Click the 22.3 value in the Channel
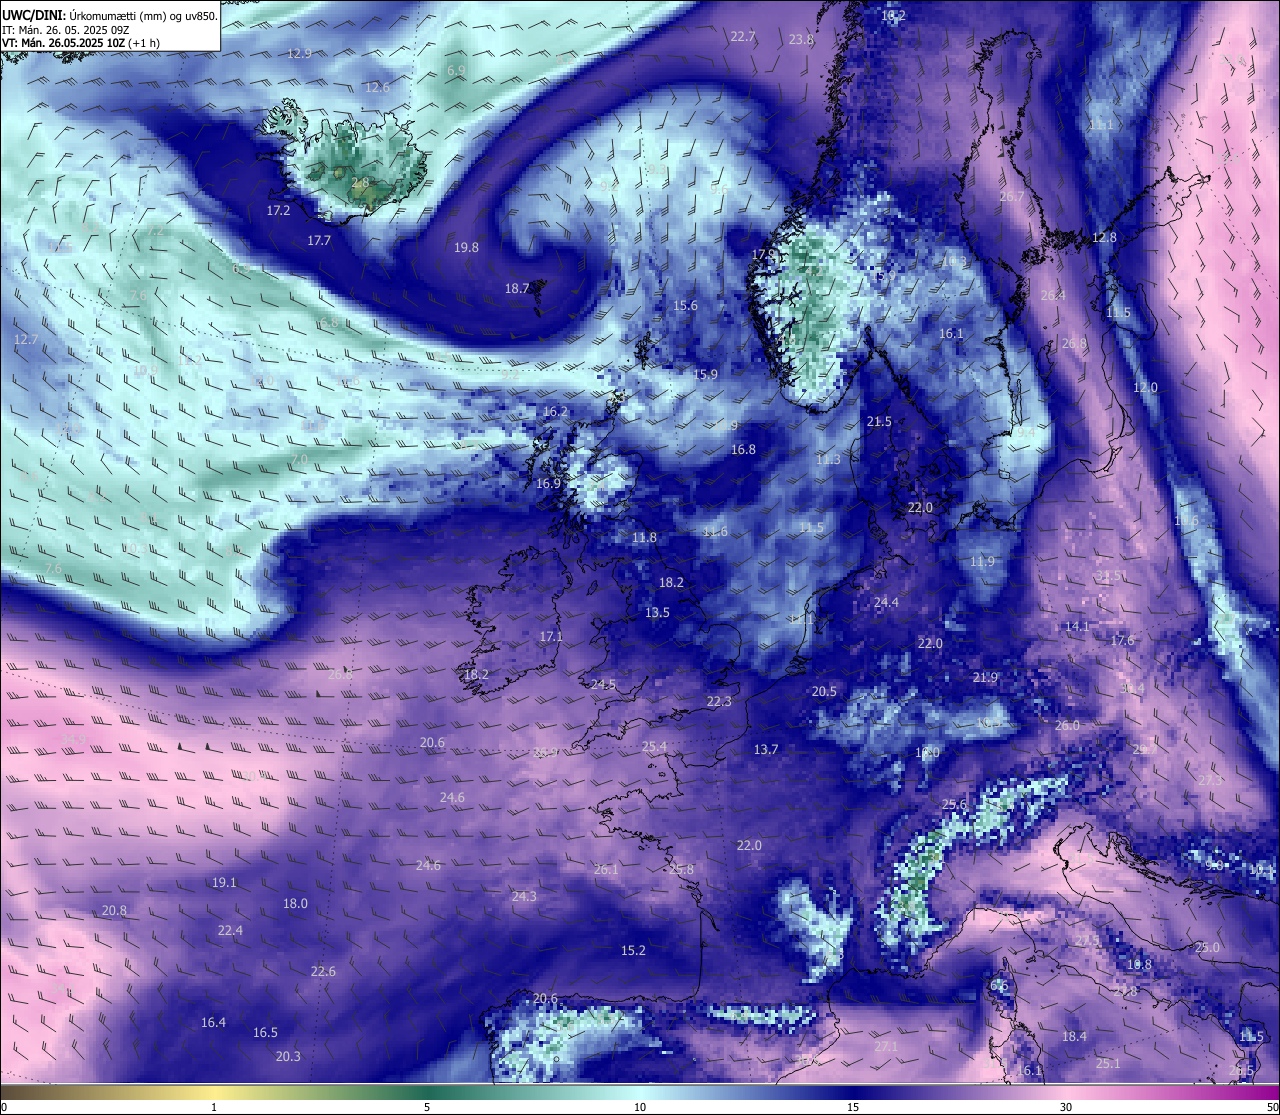This screenshot has width=1280, height=1115. coord(719,702)
